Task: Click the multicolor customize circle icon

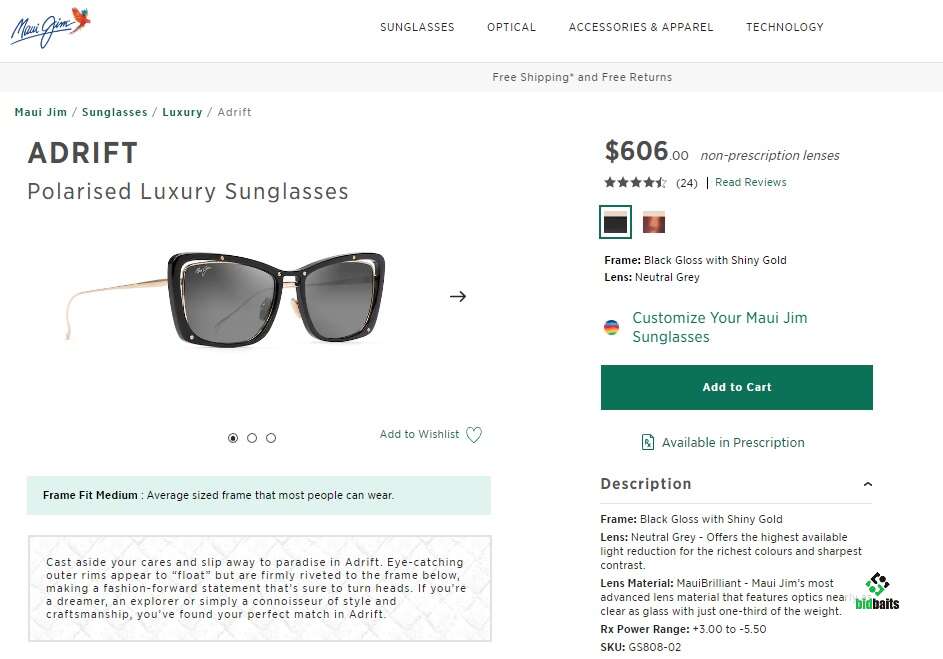Action: [x=611, y=327]
